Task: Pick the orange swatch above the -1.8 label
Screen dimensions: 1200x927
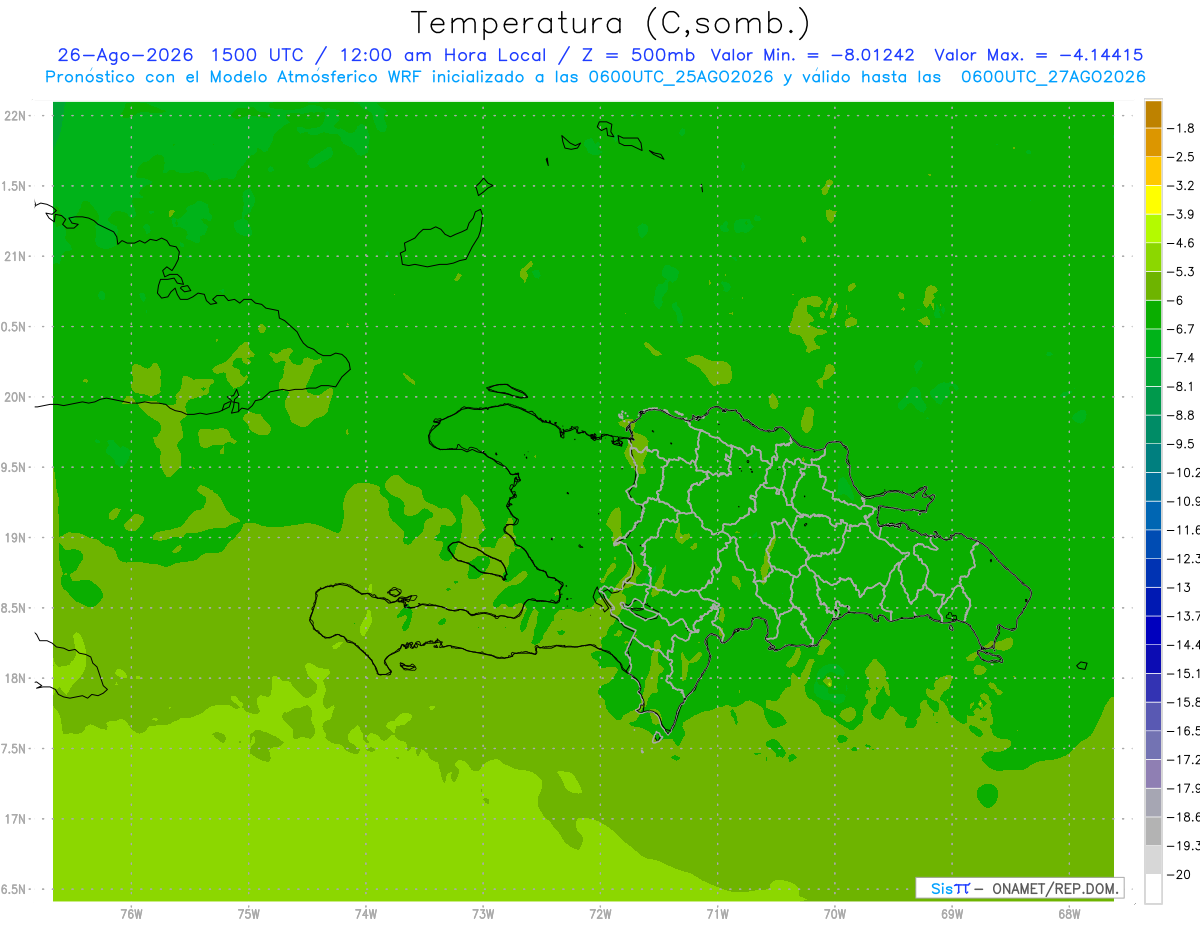Action: pos(1153,114)
